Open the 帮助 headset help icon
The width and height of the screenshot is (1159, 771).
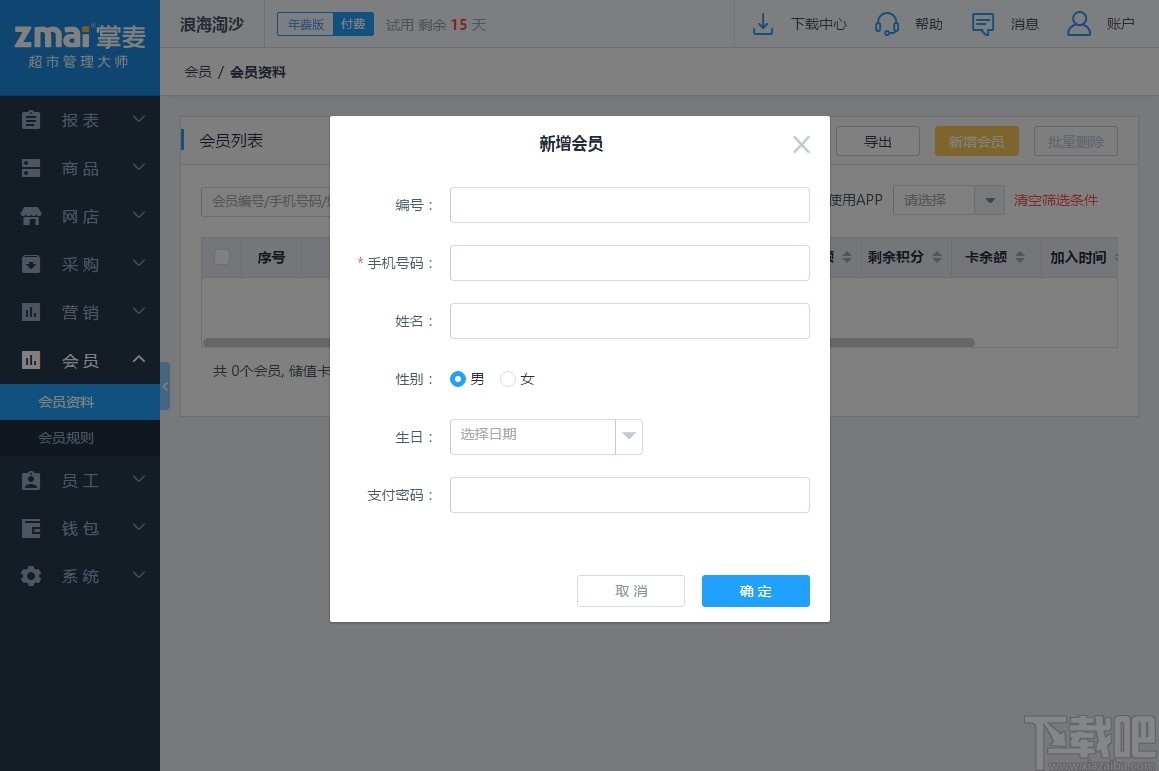point(886,23)
